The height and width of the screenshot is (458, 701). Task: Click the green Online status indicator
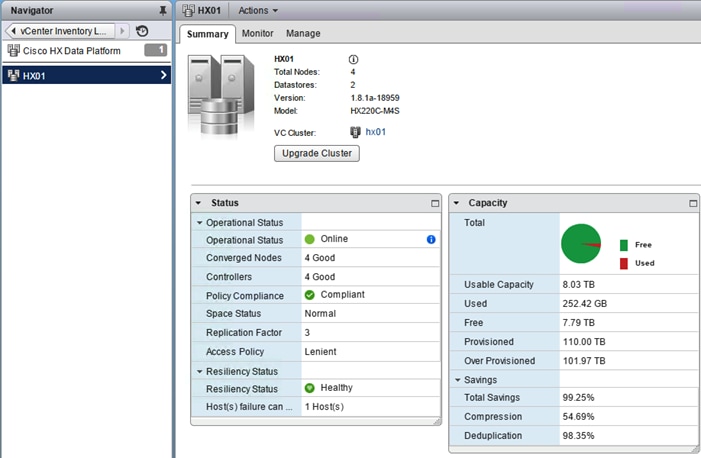pyautogui.click(x=309, y=239)
